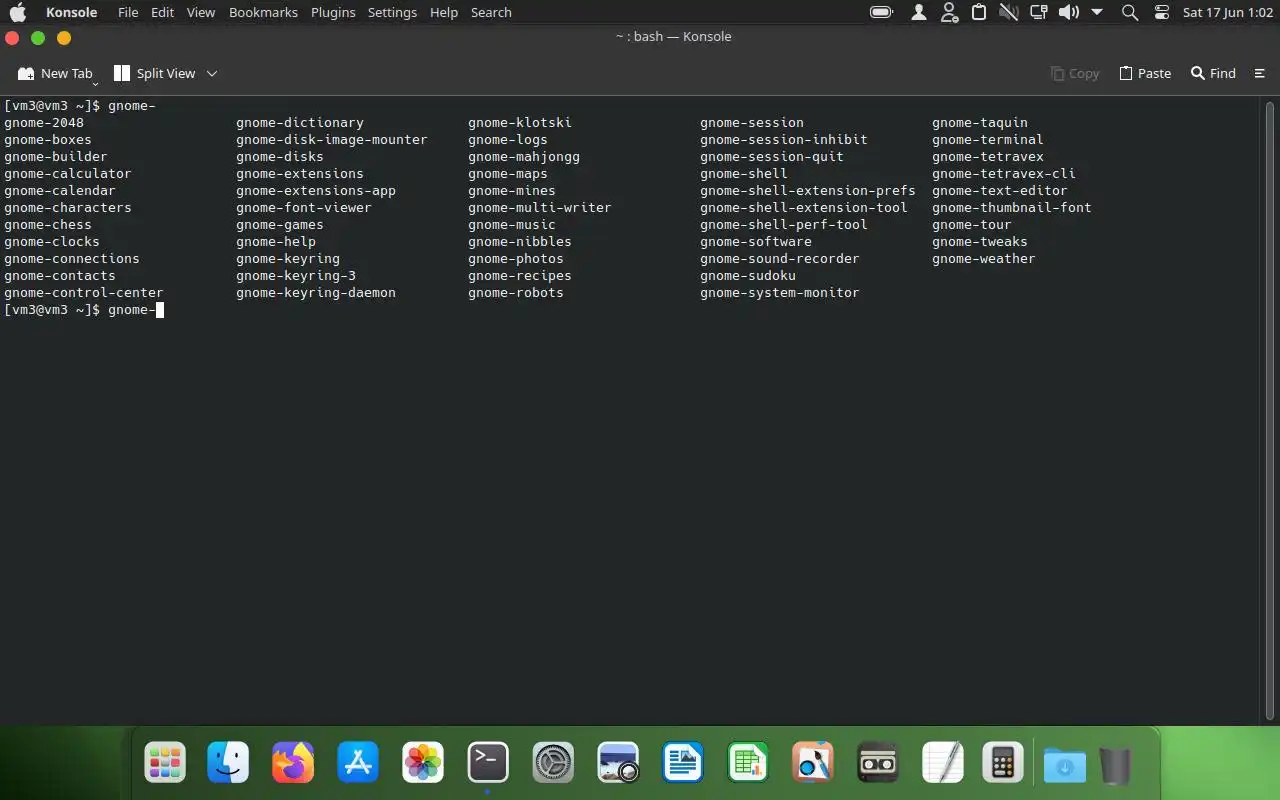Click the date and time clock
This screenshot has width=1280, height=800.
click(x=1227, y=12)
